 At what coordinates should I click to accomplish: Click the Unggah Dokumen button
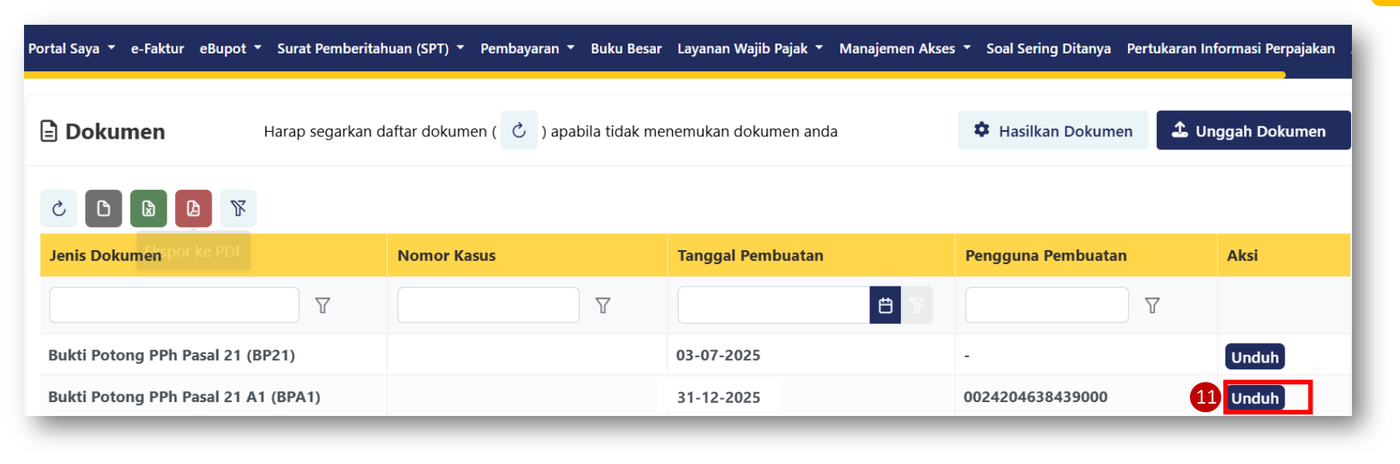(x=1253, y=131)
